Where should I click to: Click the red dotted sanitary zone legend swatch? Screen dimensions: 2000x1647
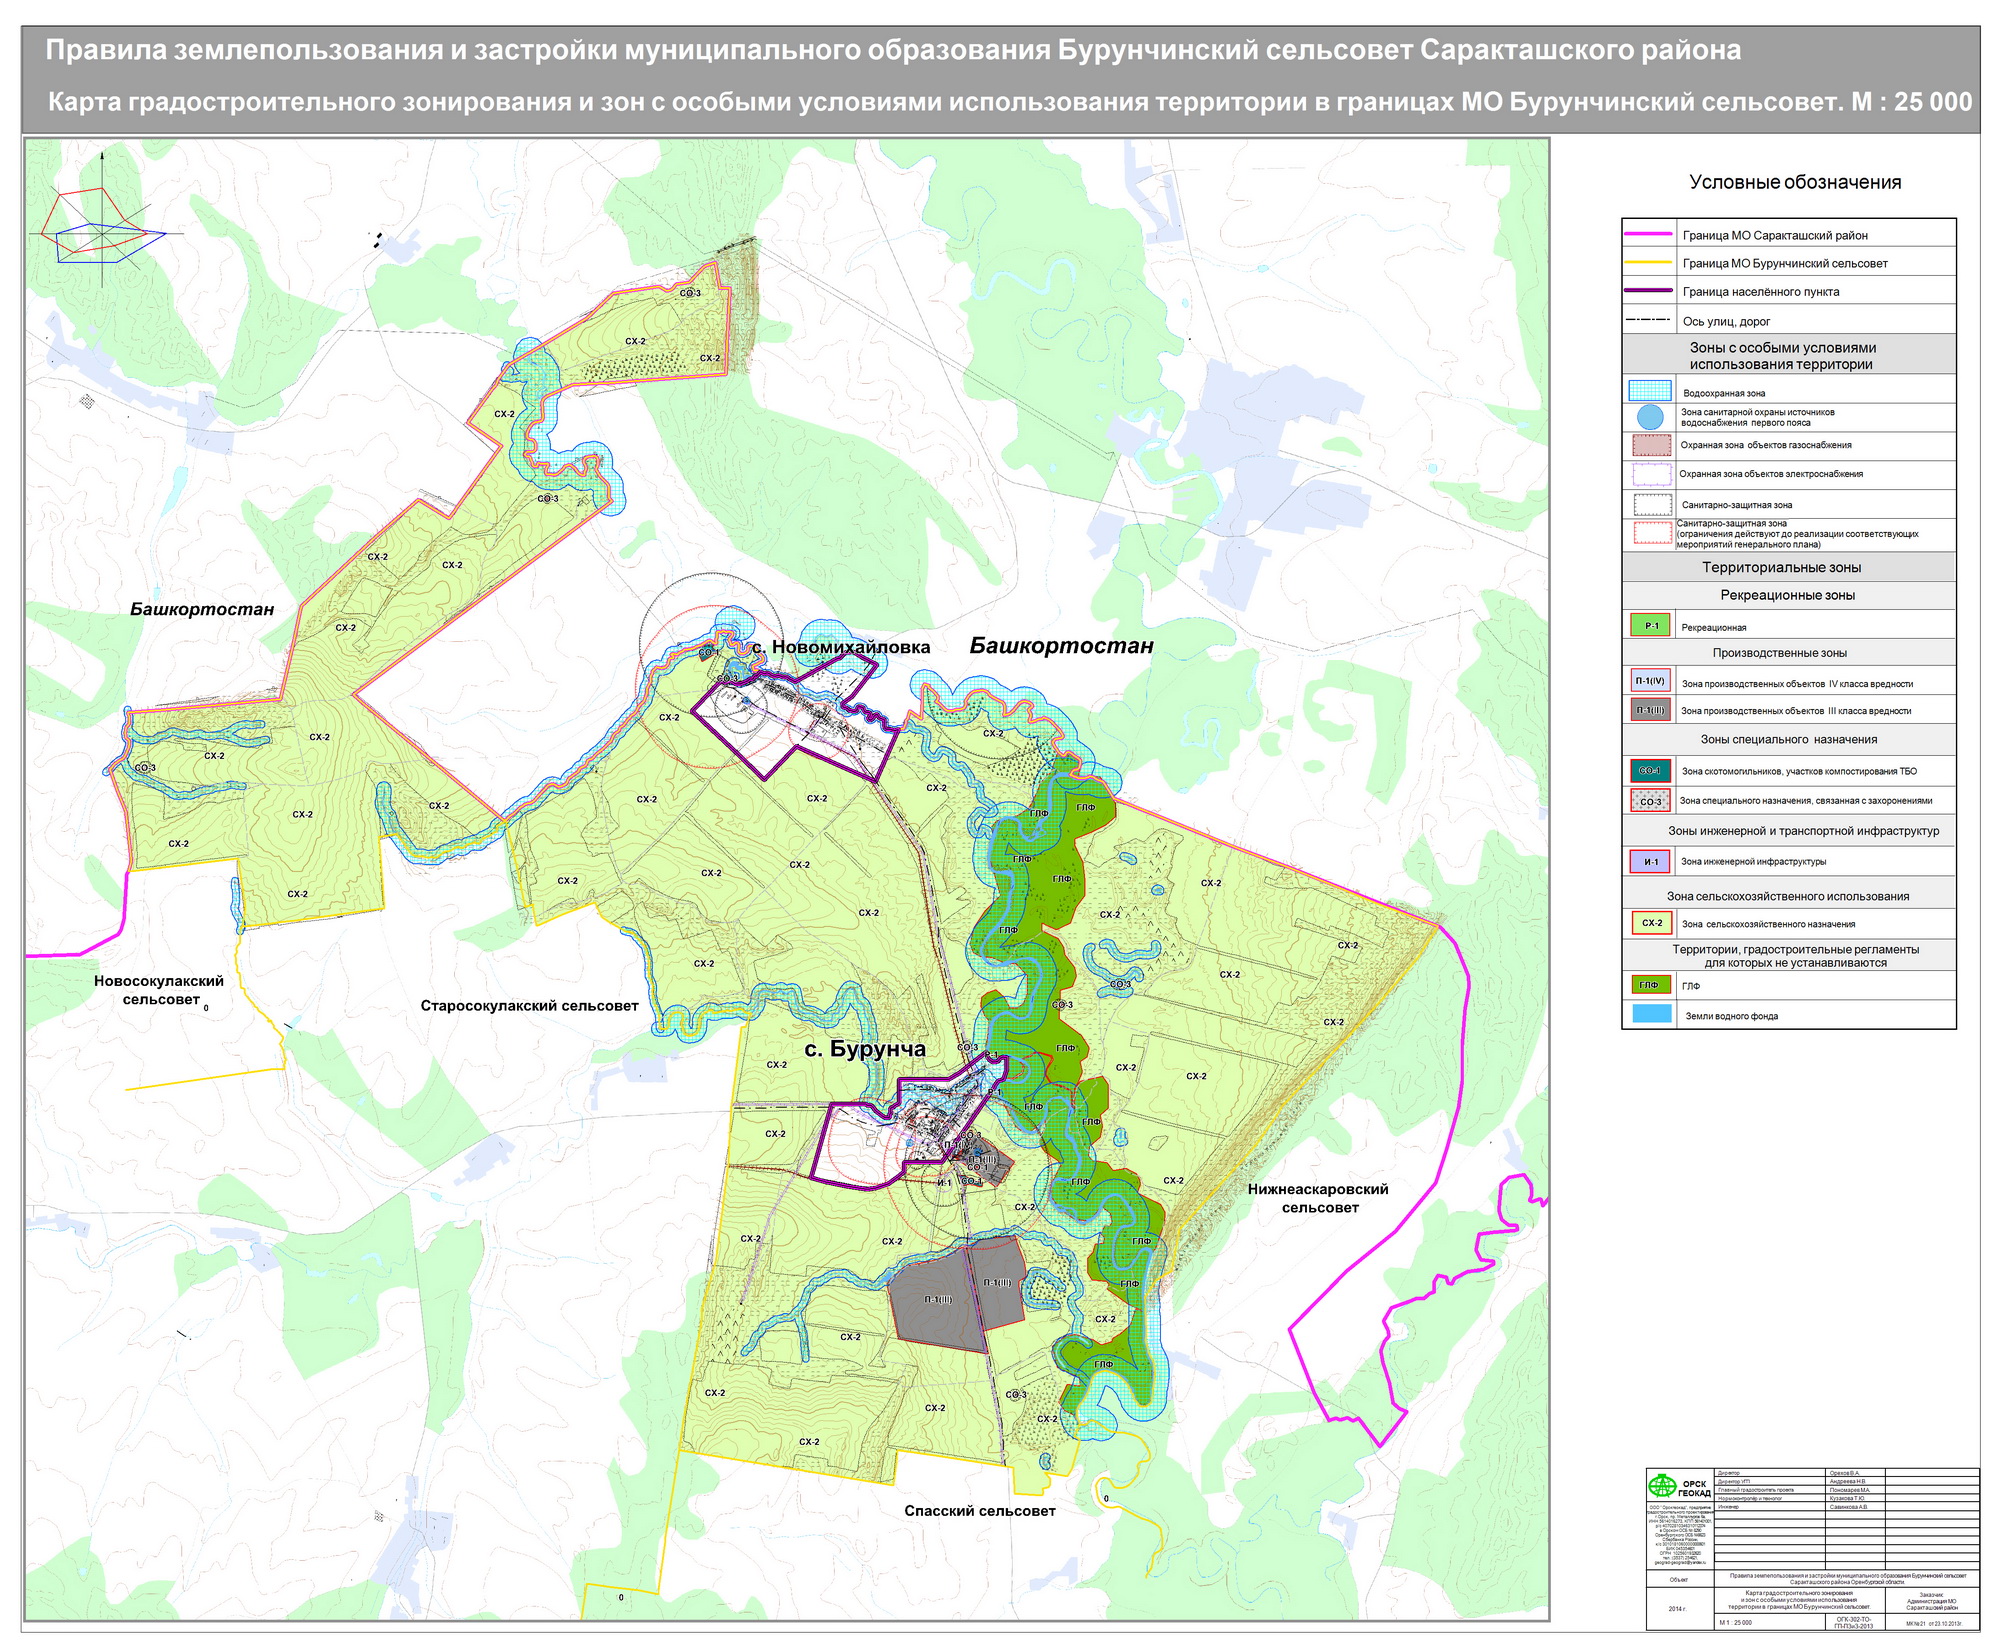1652,532
